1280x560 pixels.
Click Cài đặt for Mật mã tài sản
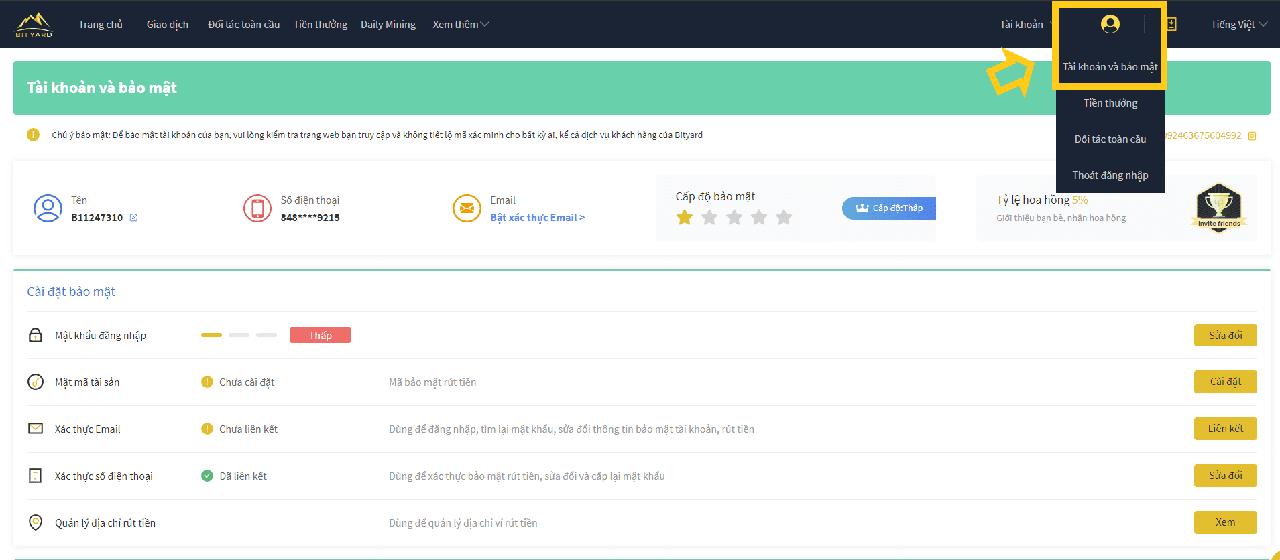pyautogui.click(x=1225, y=382)
